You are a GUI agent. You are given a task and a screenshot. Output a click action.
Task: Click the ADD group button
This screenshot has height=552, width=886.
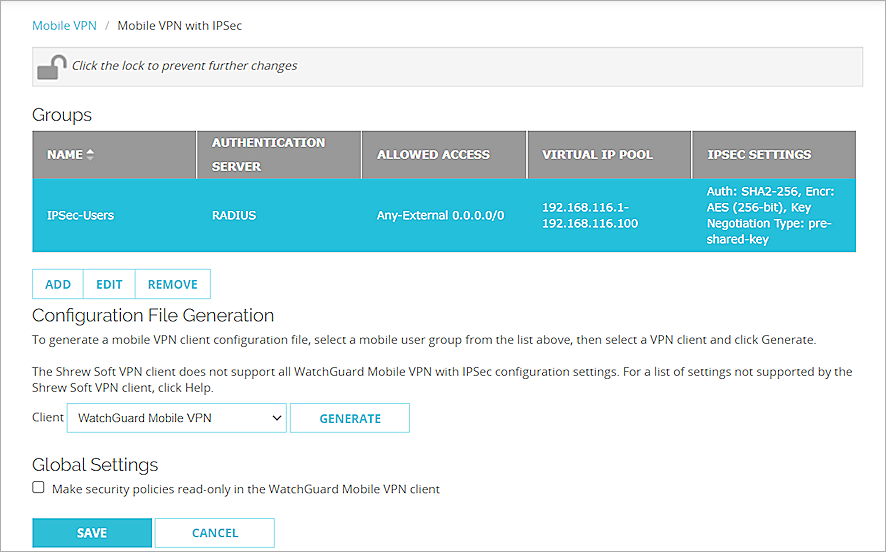coord(58,284)
